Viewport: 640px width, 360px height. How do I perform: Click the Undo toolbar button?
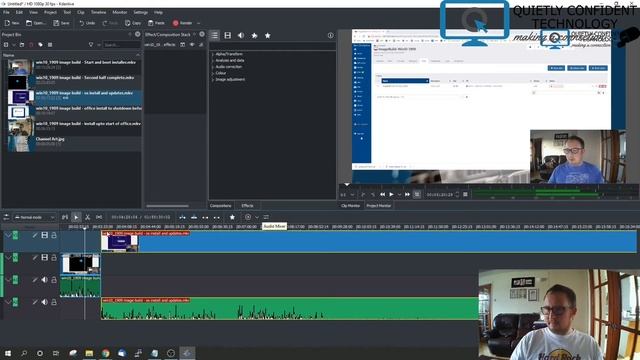[x=87, y=23]
